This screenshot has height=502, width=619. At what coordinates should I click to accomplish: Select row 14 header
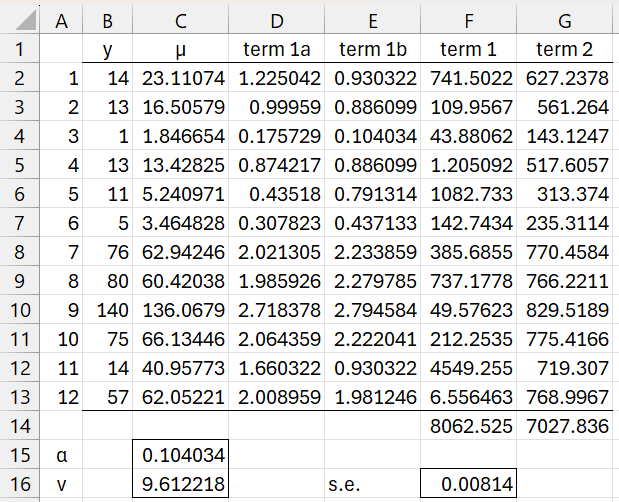(x=19, y=423)
